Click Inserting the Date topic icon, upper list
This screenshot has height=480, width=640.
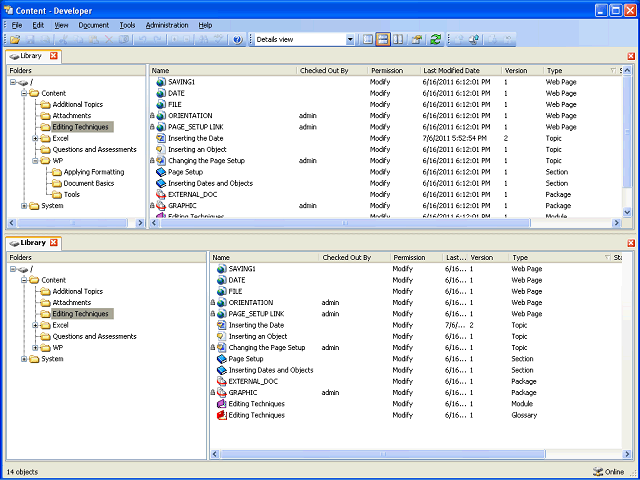[161, 138]
